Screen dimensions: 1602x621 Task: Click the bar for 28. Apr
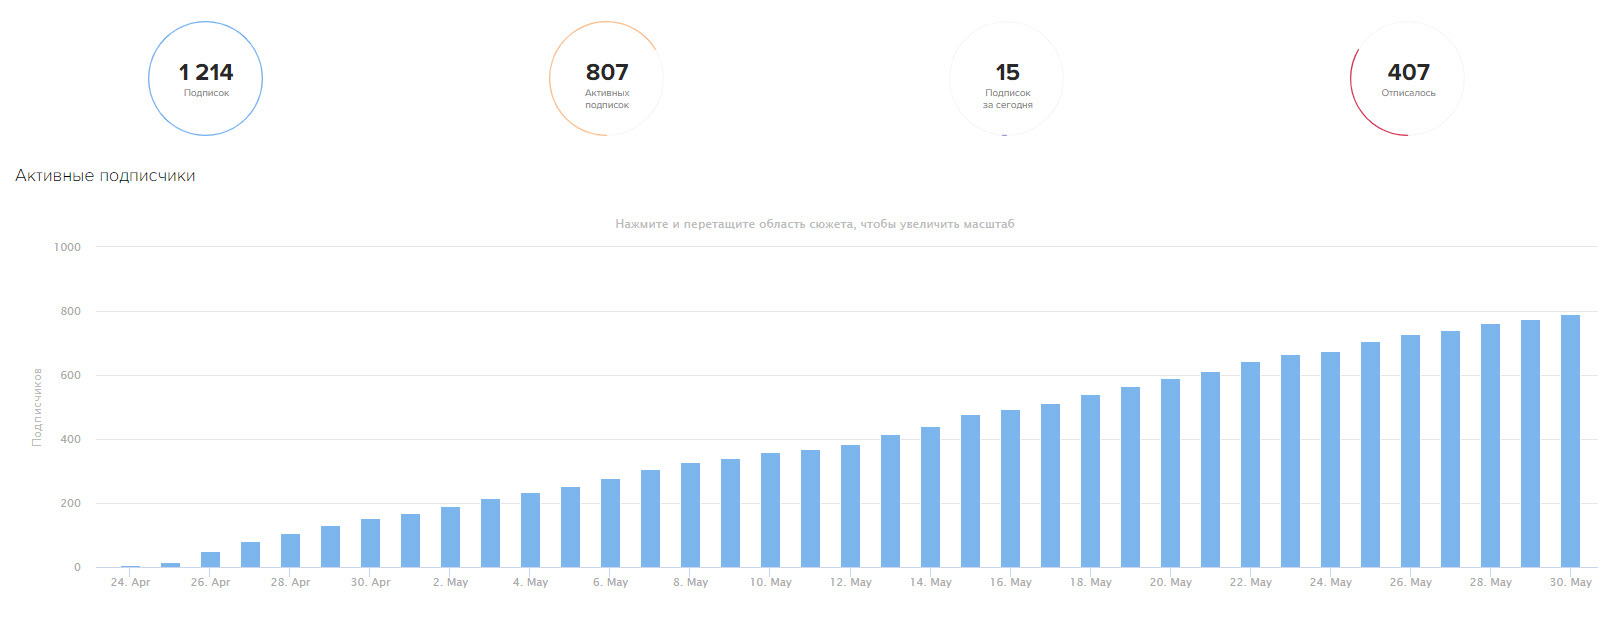tap(290, 550)
